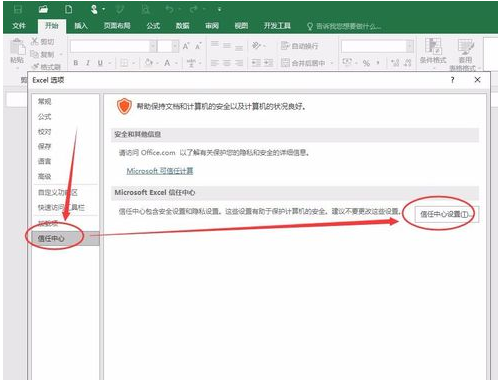Screen dimensions: 498x380
Task: Click the 信任中心设置 button
Action: coord(446,214)
